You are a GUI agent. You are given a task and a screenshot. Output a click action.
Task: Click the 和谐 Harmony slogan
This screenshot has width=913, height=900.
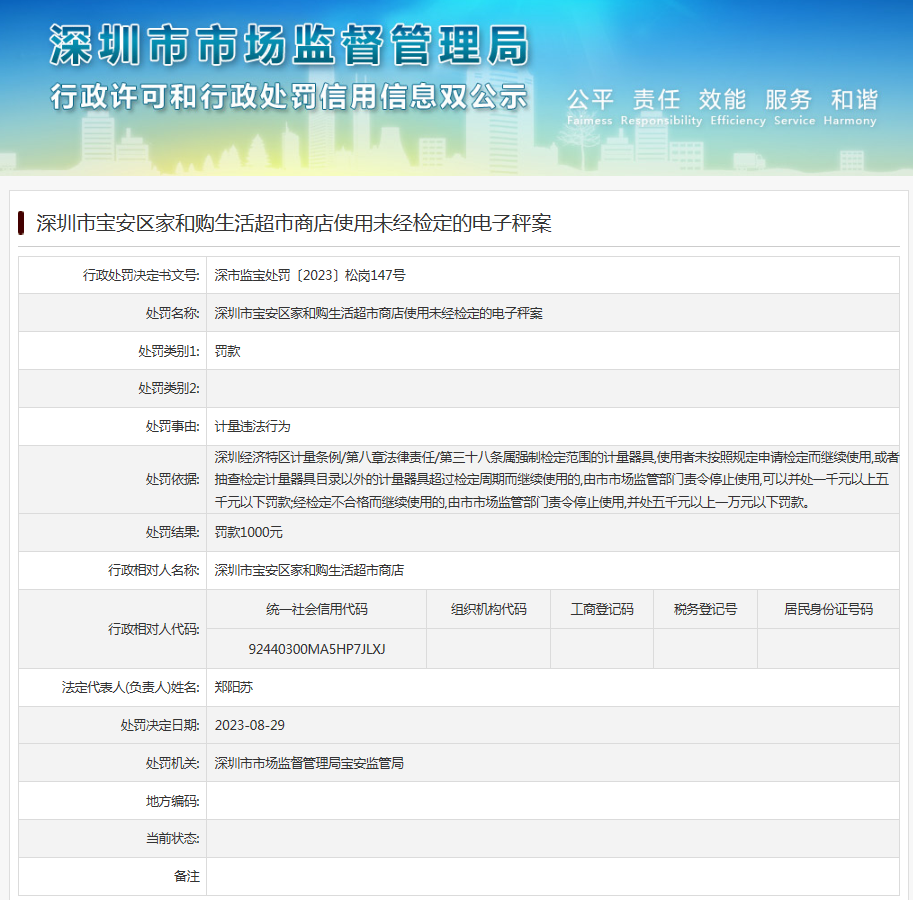pyautogui.click(x=850, y=107)
